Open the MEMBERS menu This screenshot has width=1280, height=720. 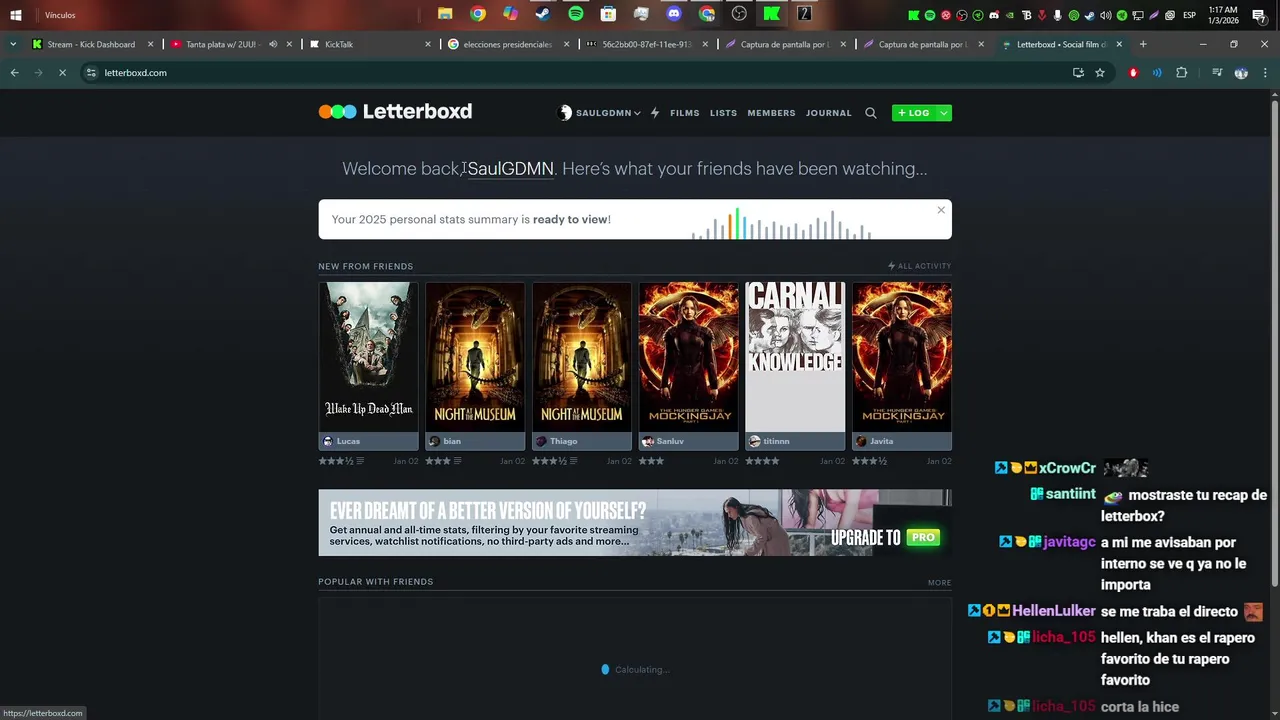(x=771, y=113)
